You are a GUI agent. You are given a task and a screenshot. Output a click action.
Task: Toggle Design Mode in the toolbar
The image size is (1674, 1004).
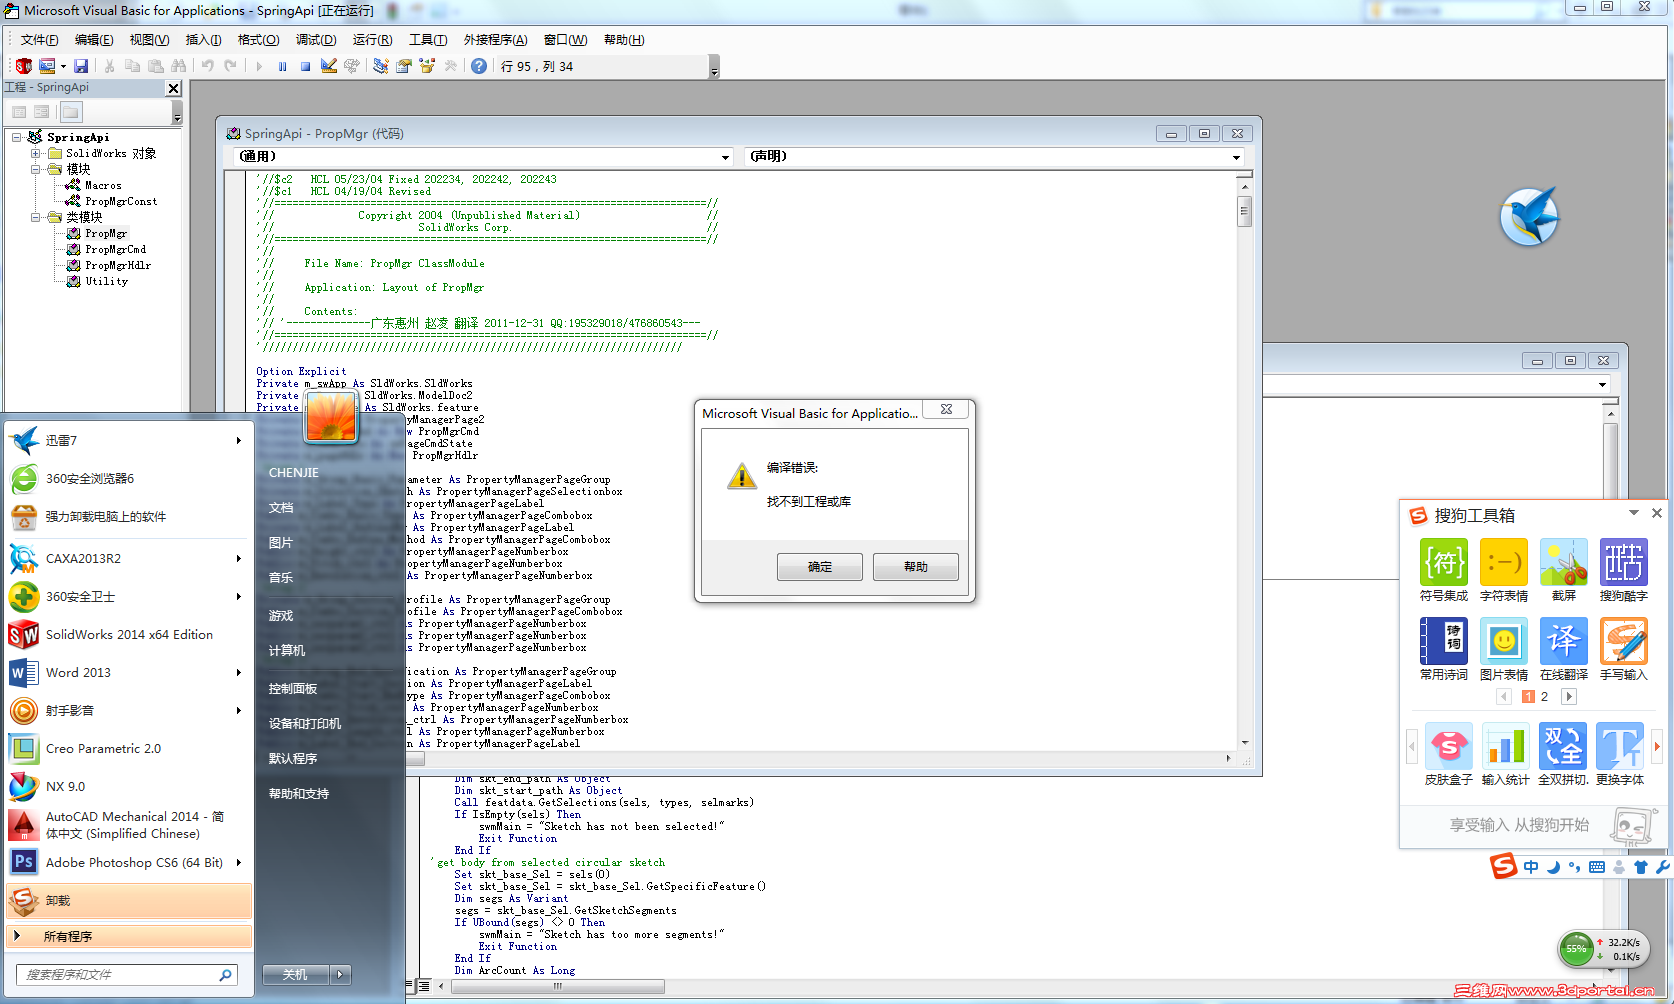[x=329, y=66]
